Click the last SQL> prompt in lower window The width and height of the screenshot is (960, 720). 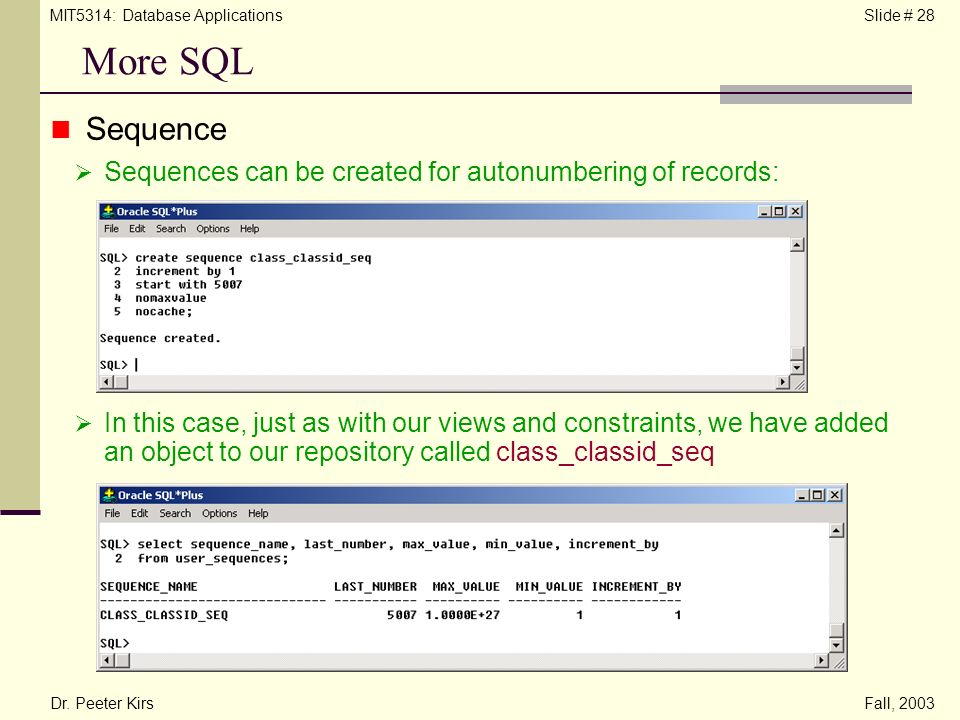(114, 643)
